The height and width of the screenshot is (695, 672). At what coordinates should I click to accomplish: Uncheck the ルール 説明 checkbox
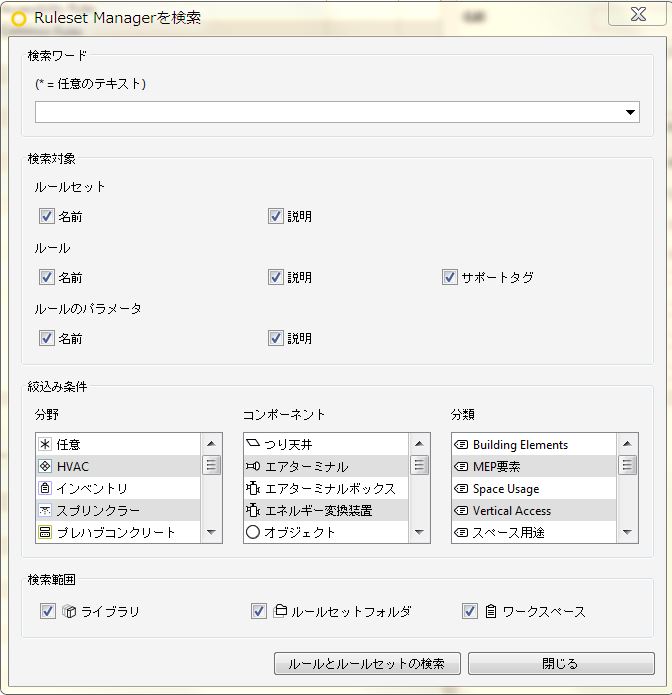275,277
